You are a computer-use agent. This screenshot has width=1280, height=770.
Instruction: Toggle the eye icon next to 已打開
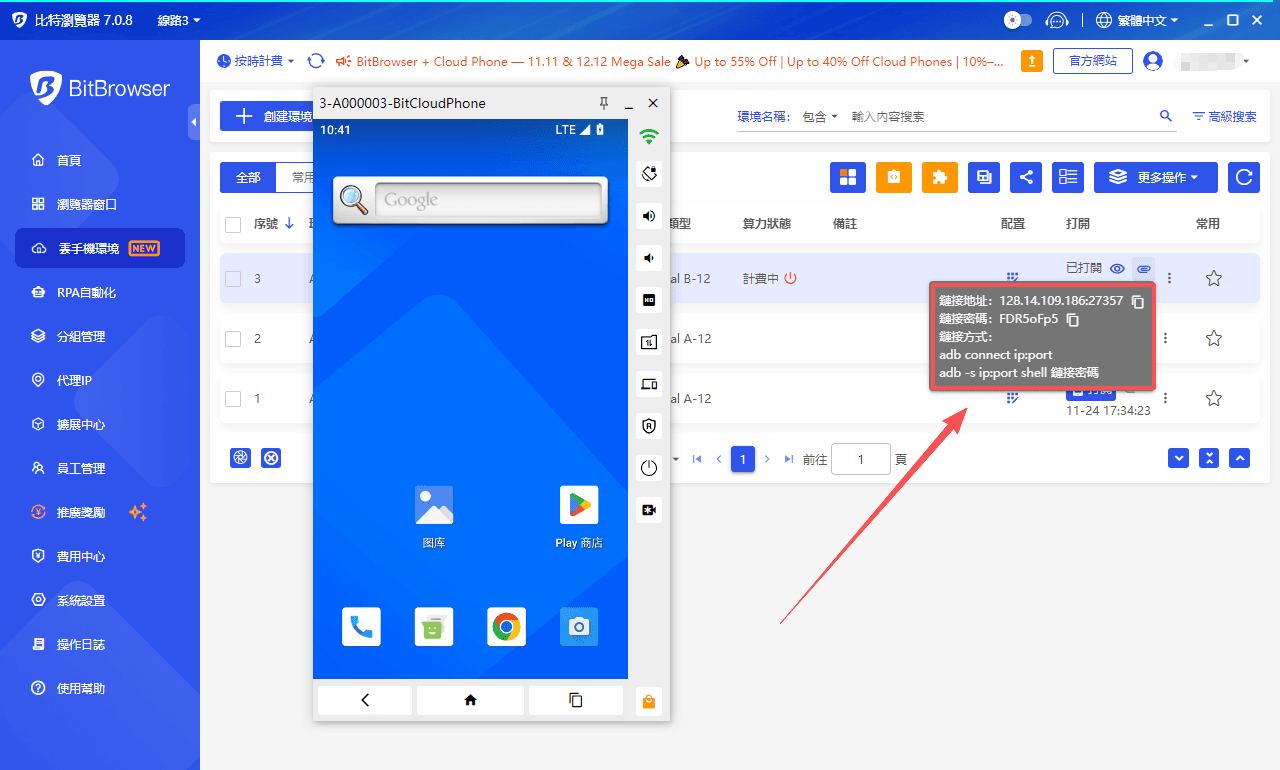(1118, 269)
